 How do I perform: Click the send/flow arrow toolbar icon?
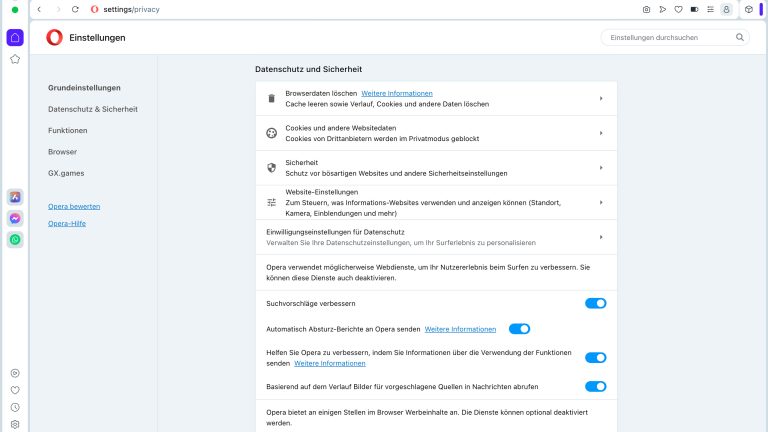click(x=663, y=9)
